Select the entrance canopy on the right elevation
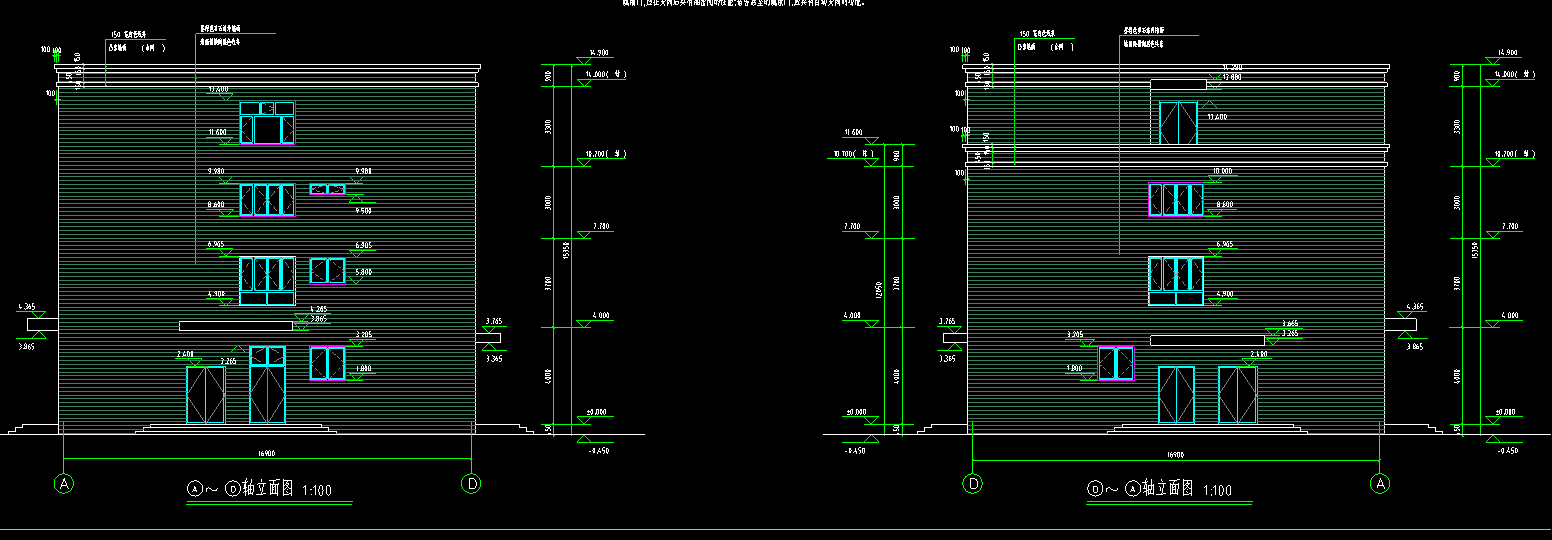Image resolution: width=1552 pixels, height=540 pixels. pos(1207,341)
